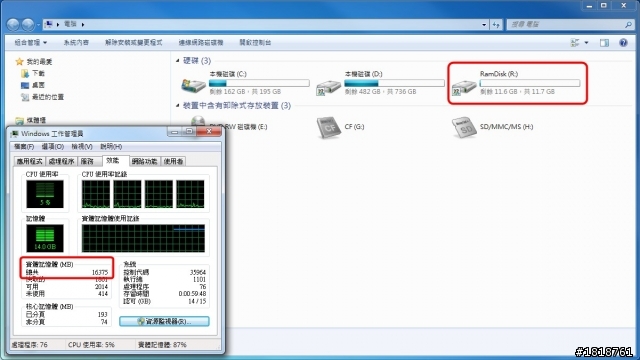Click the Downloads folder icon in sidebar
This screenshot has height=360, width=640.
click(x=25, y=73)
